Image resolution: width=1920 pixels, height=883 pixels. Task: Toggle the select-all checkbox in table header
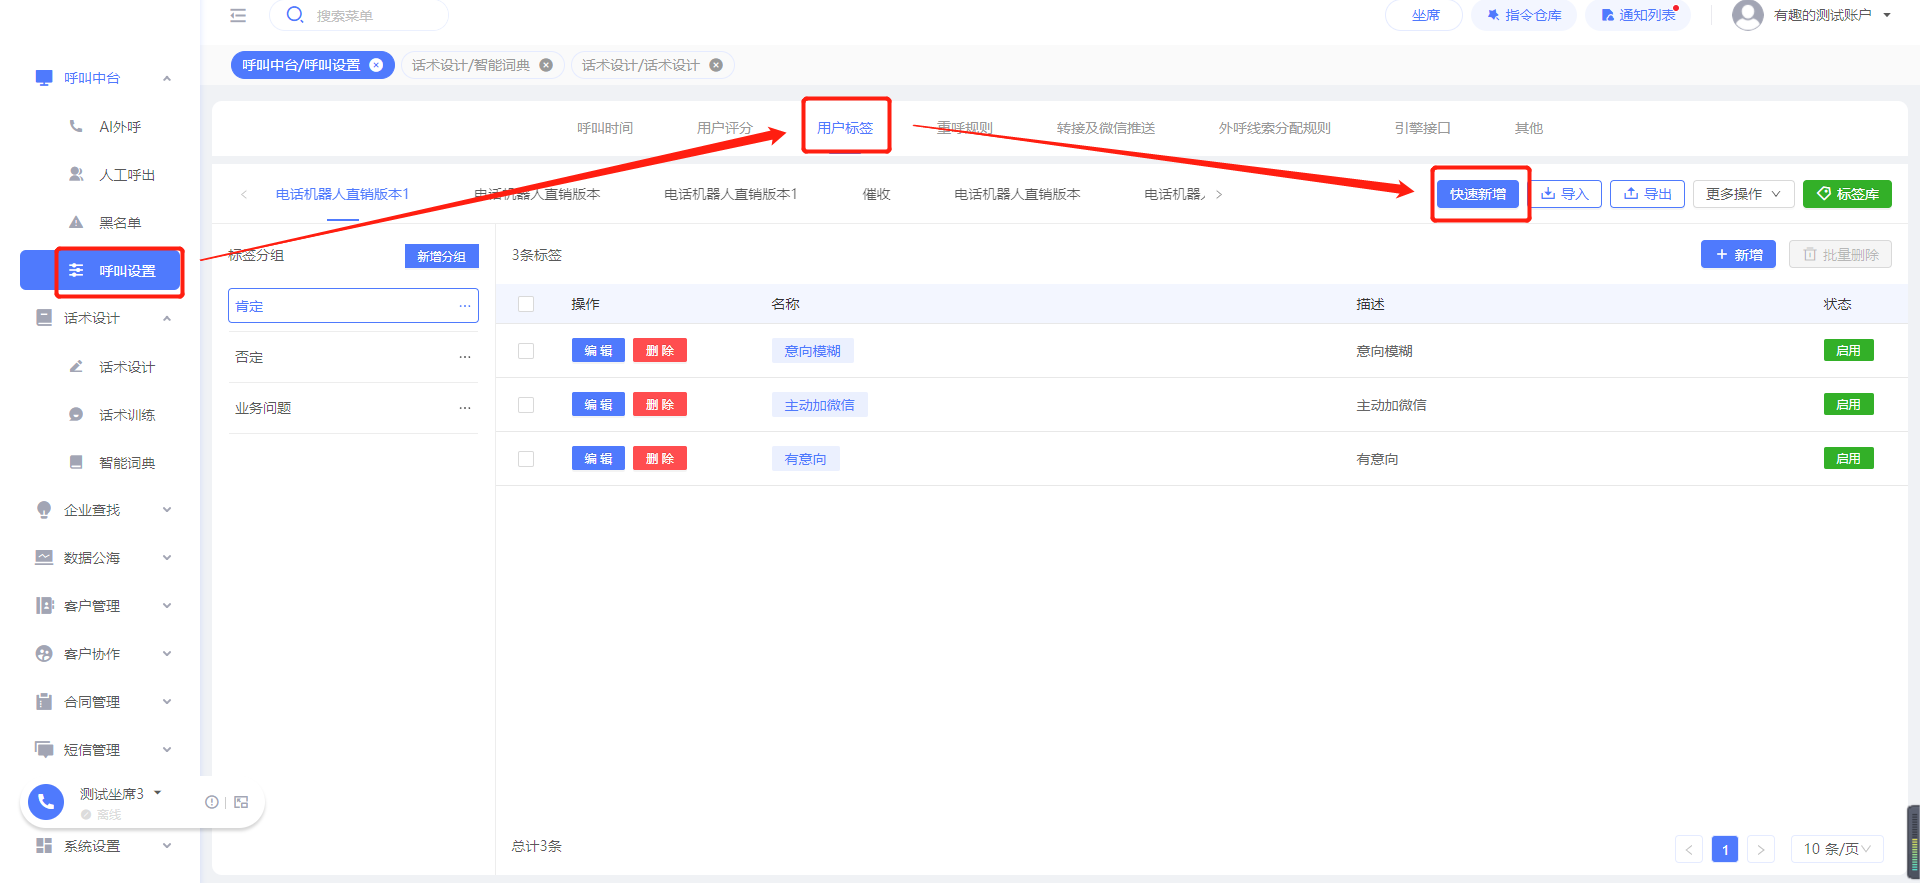pyautogui.click(x=526, y=304)
